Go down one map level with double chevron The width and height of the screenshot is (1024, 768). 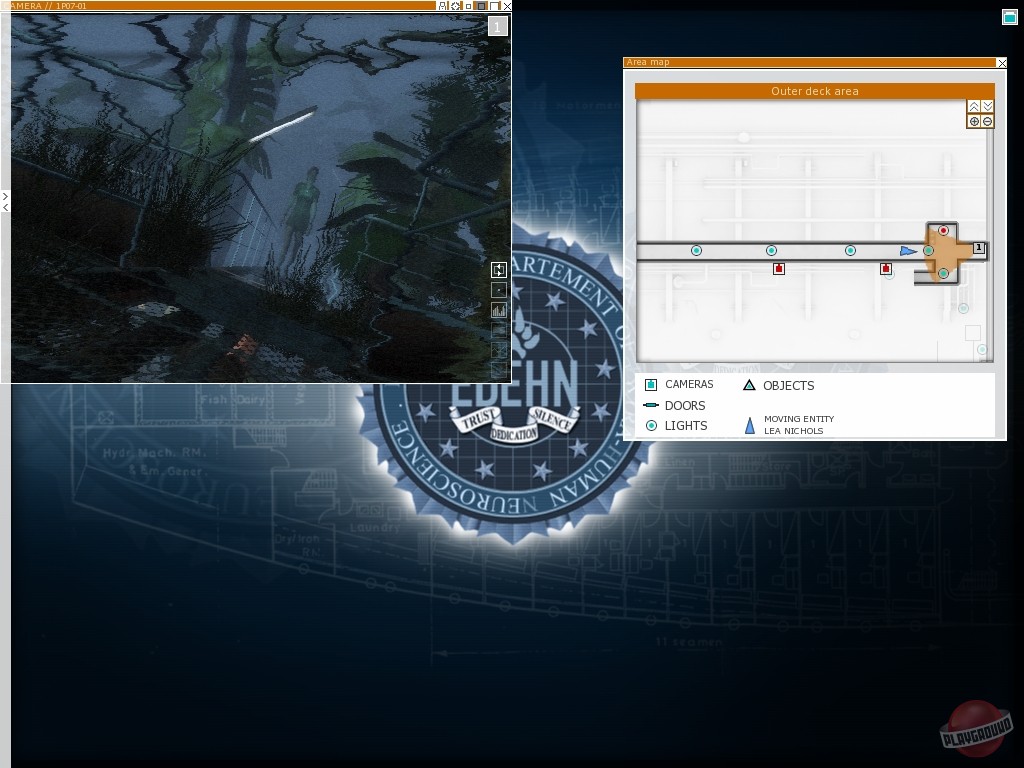click(x=987, y=106)
